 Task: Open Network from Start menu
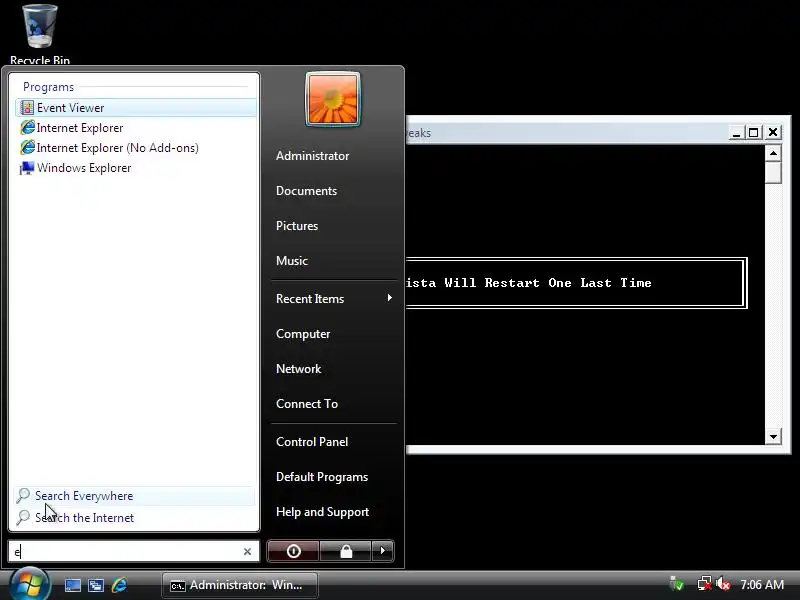(298, 369)
